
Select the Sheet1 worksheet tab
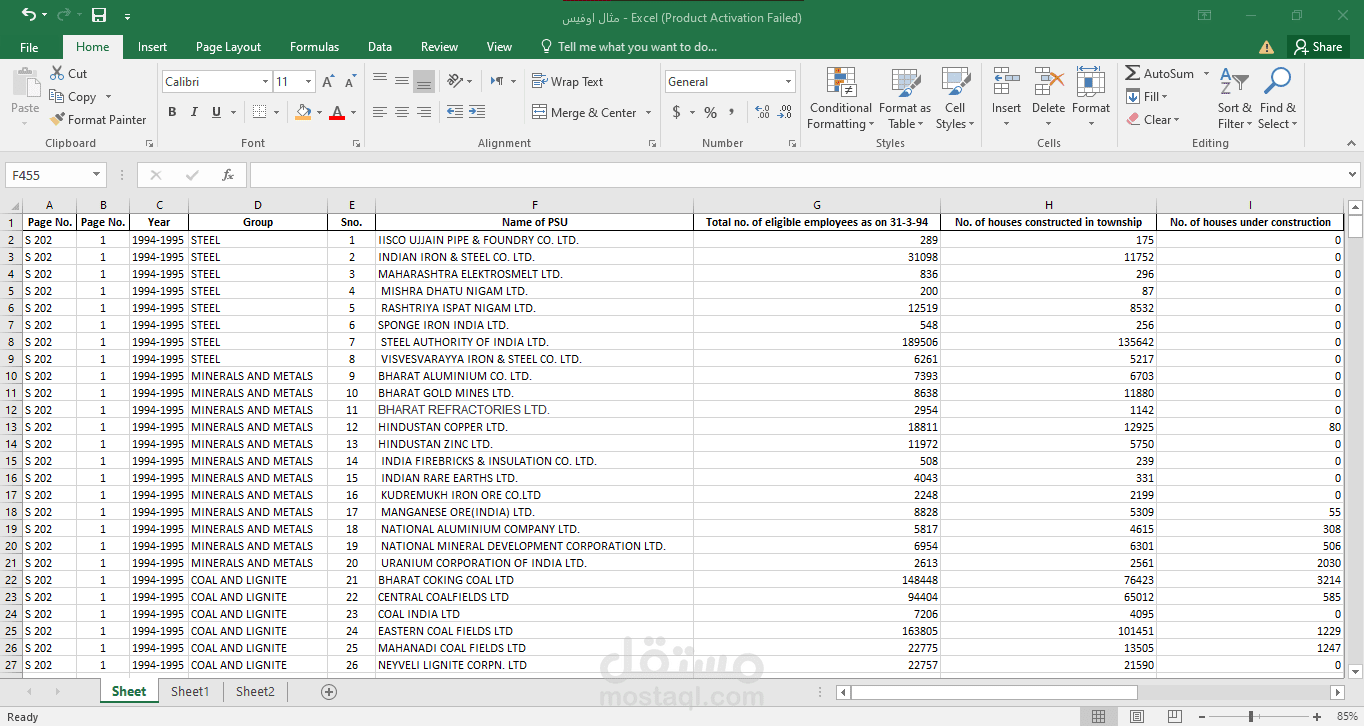tap(190, 691)
